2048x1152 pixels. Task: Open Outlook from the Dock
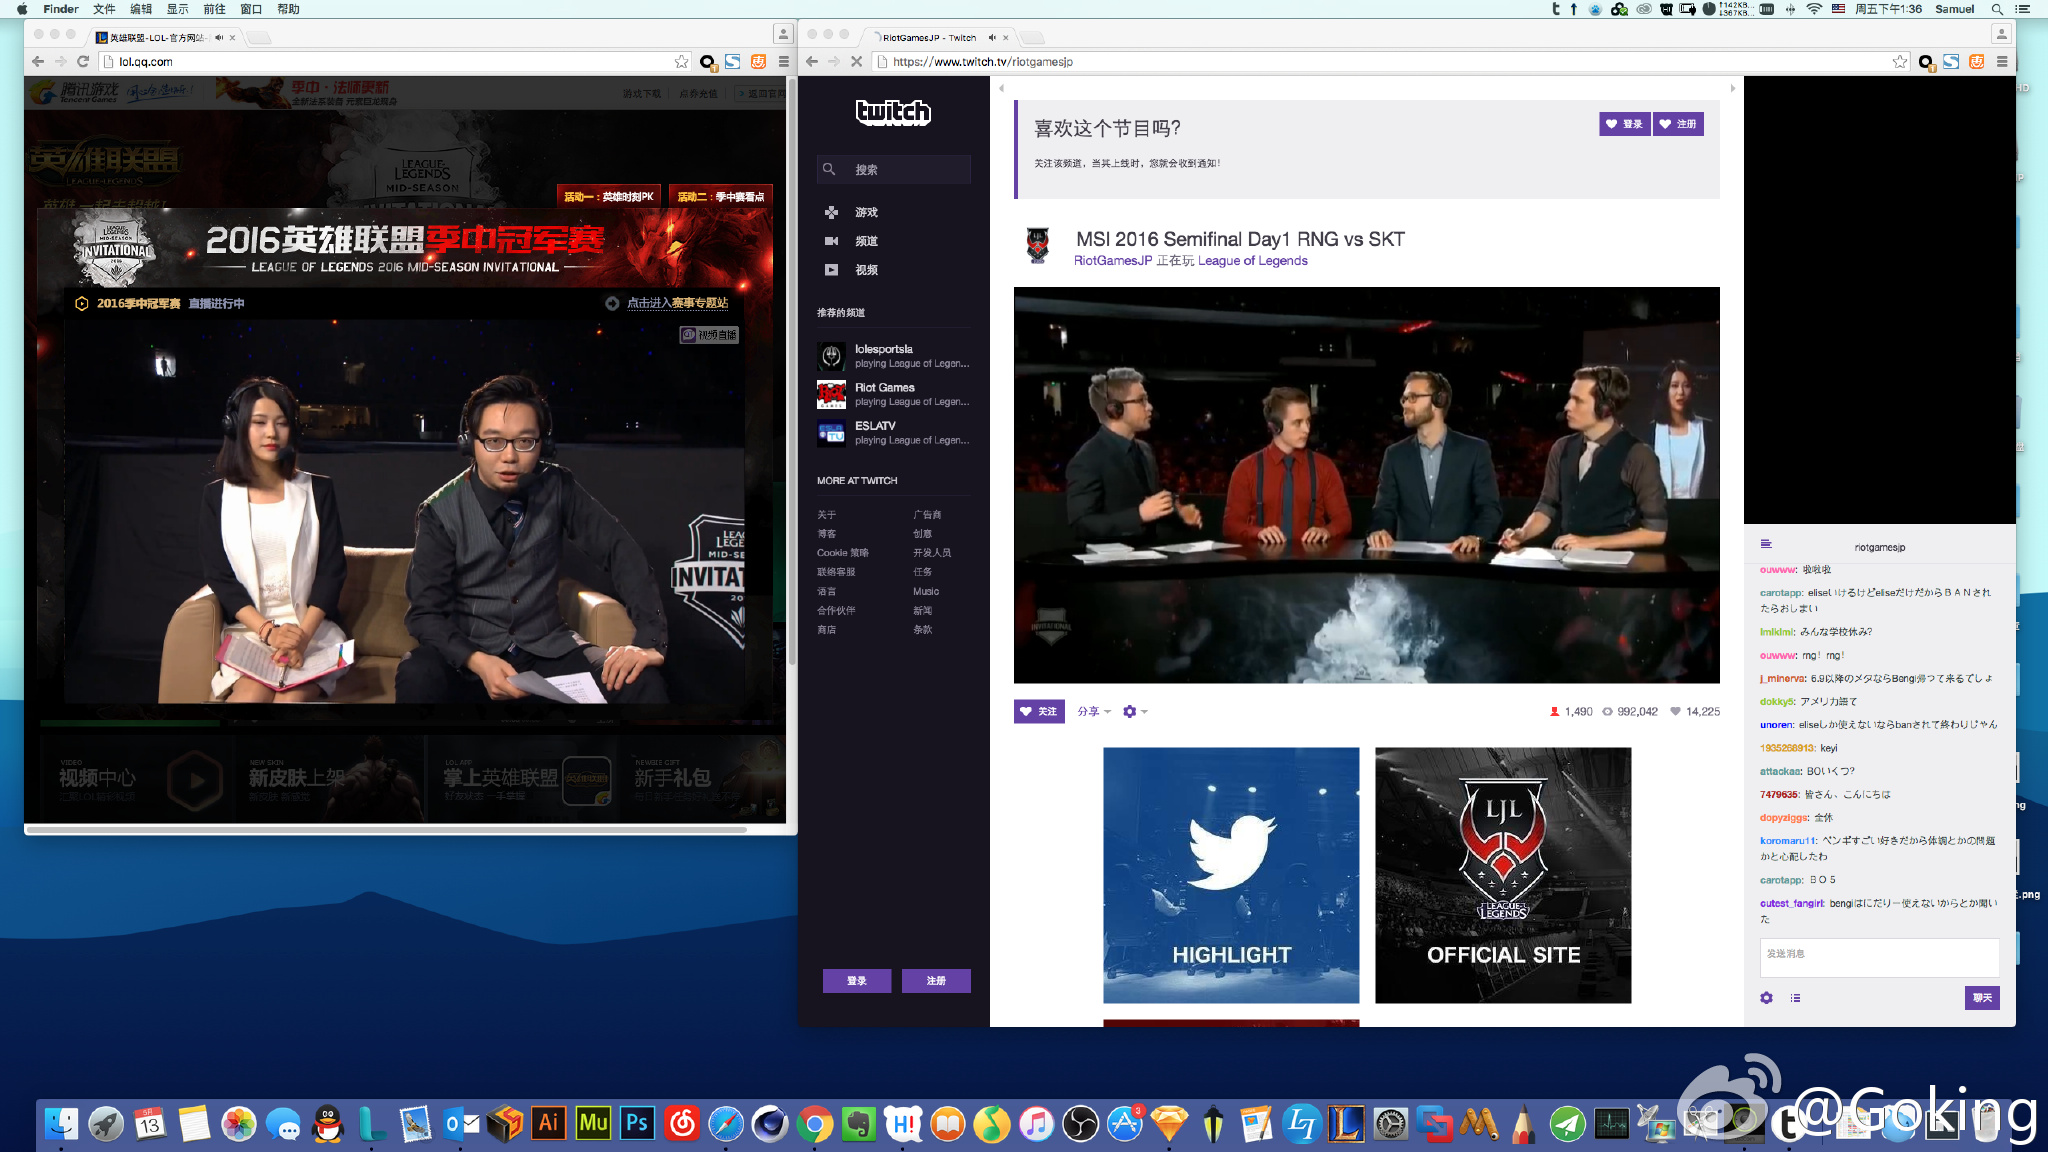(x=460, y=1124)
